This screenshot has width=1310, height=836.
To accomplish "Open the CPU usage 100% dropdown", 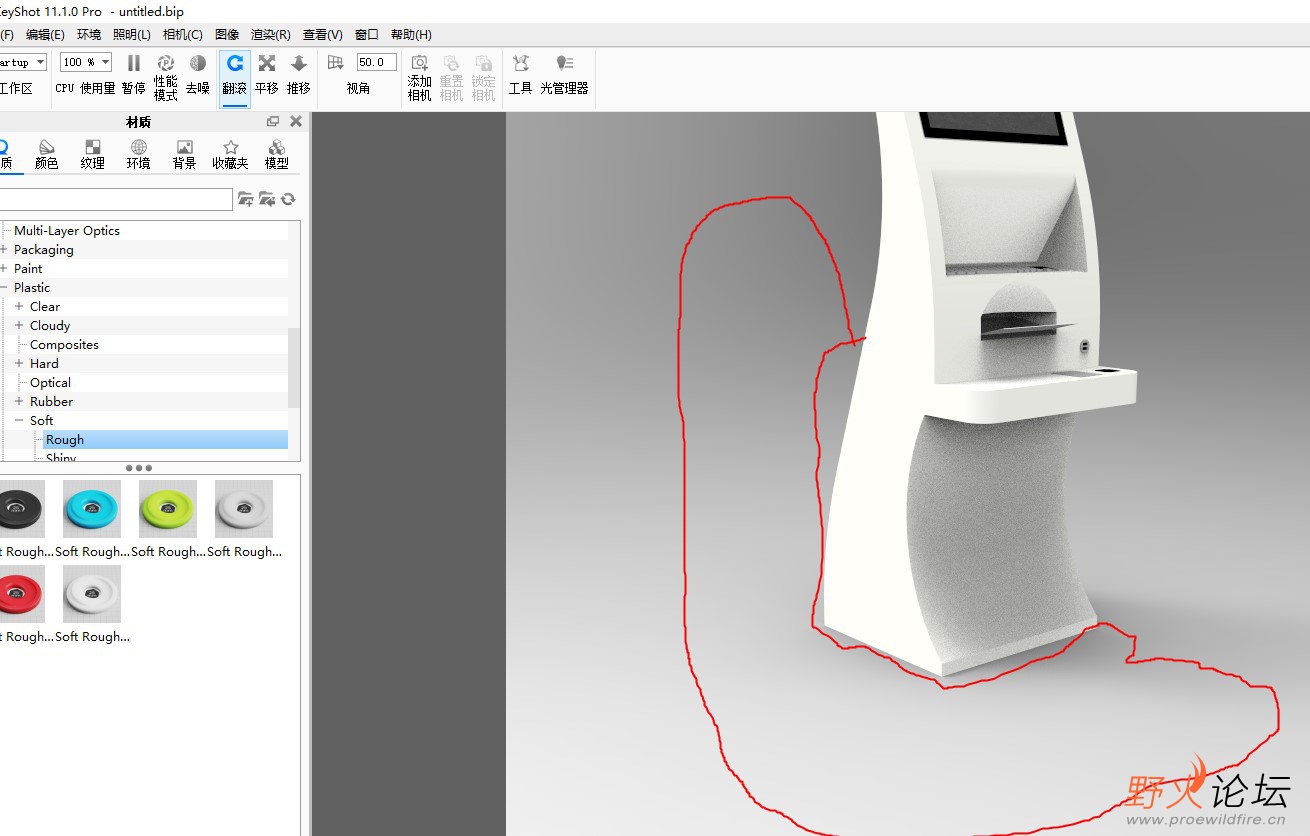I will [x=86, y=62].
